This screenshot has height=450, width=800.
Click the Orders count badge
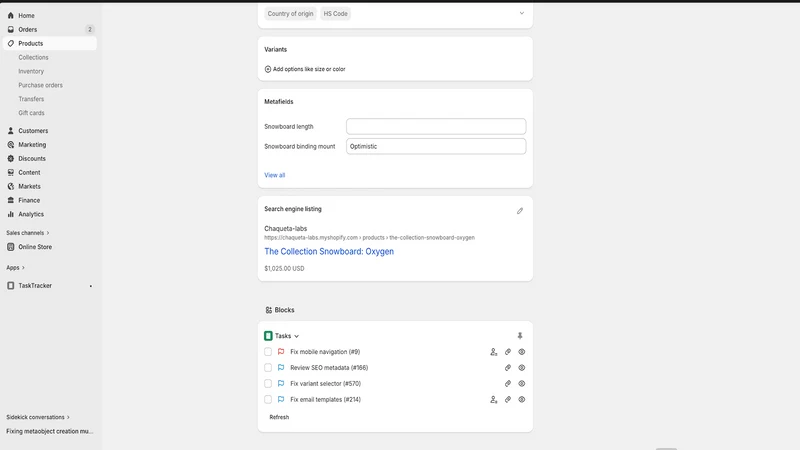pos(90,30)
